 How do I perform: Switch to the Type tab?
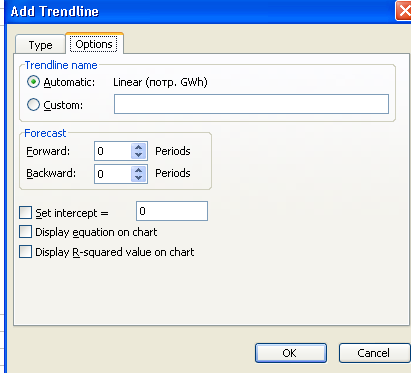[40, 44]
